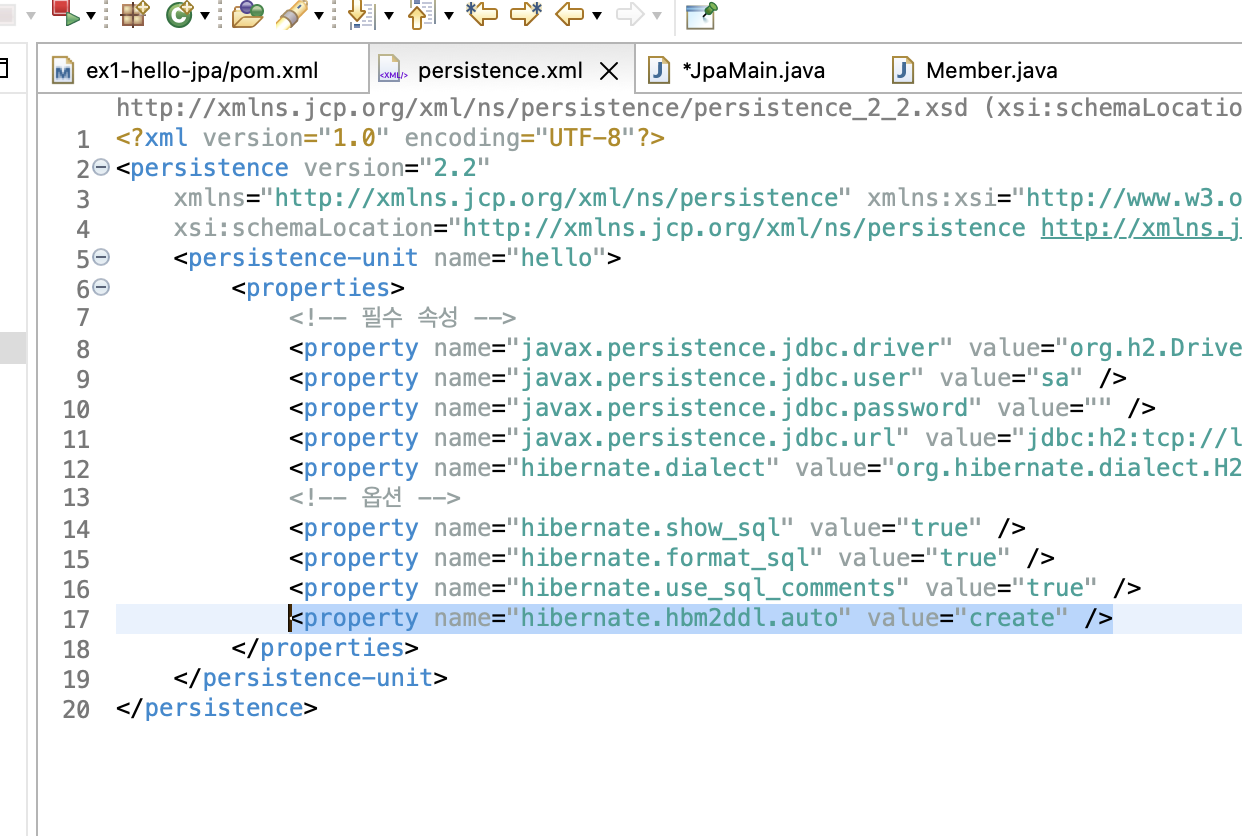The height and width of the screenshot is (836, 1242).
Task: Click the Maven icon on pom.xml tab
Action: pos(64,71)
